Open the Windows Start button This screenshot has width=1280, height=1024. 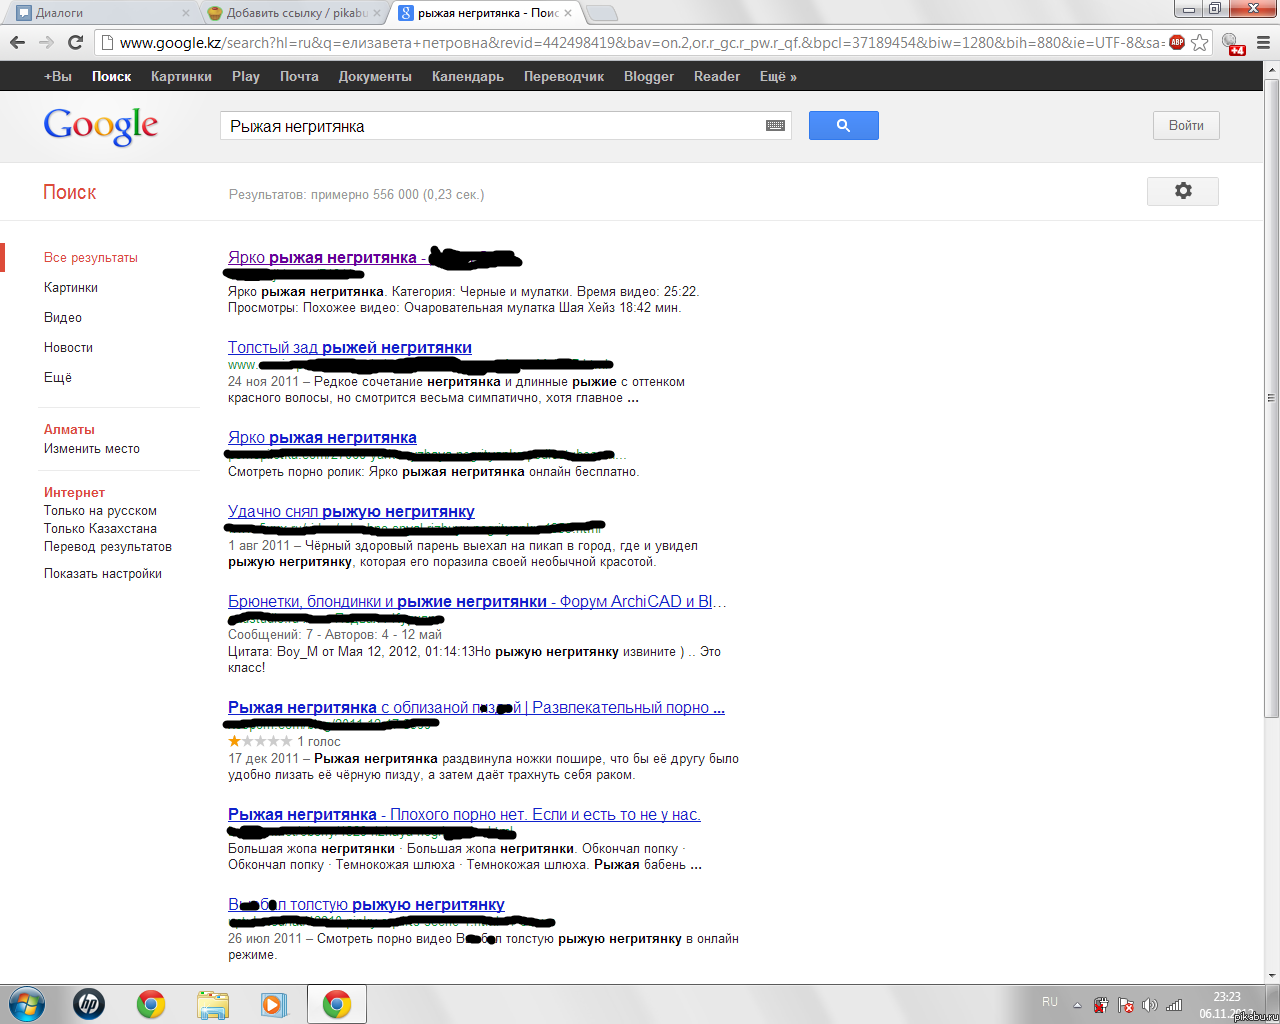[27, 1004]
